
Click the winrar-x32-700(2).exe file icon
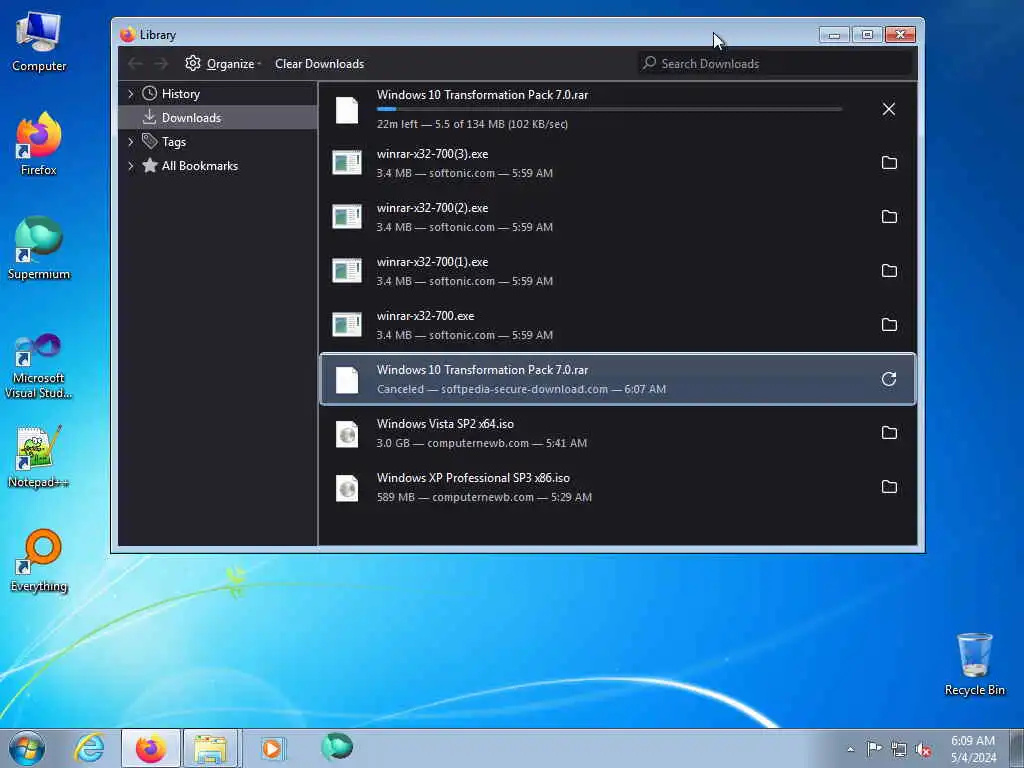click(x=347, y=217)
